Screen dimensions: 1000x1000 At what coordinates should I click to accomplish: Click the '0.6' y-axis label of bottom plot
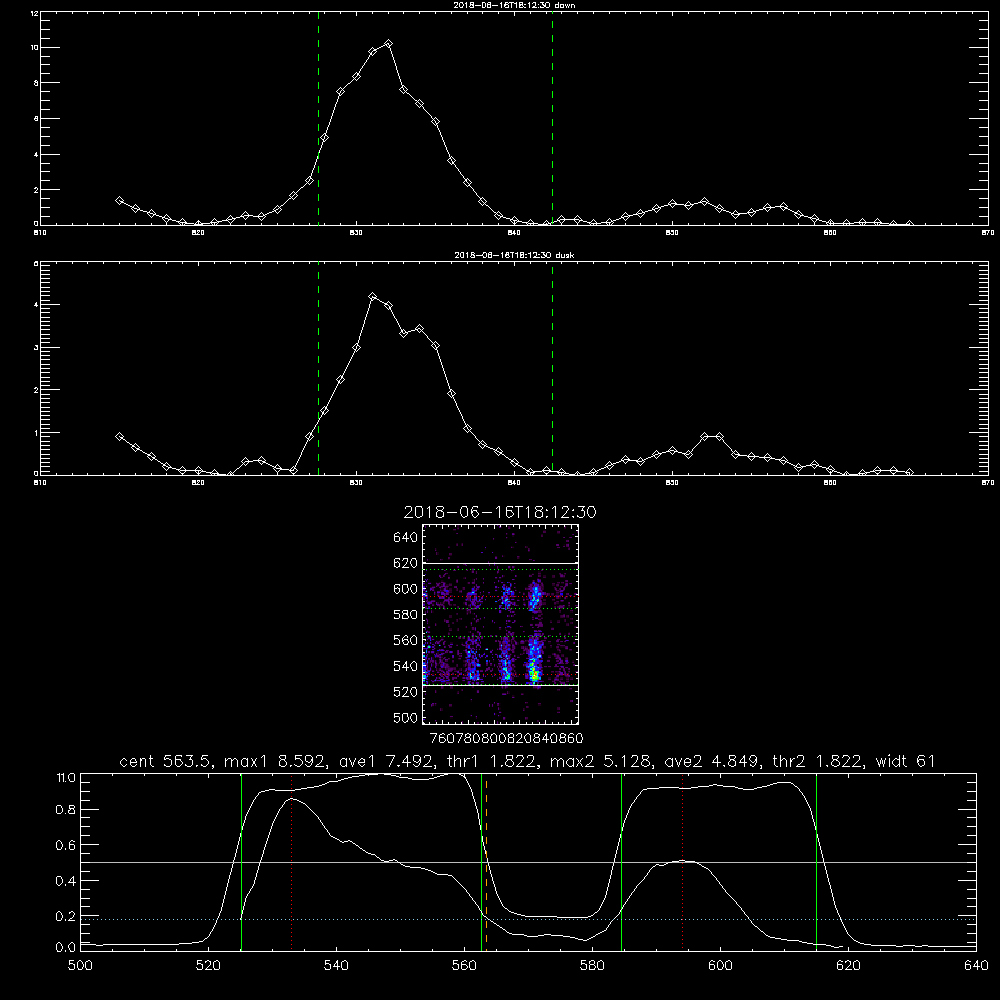66,846
